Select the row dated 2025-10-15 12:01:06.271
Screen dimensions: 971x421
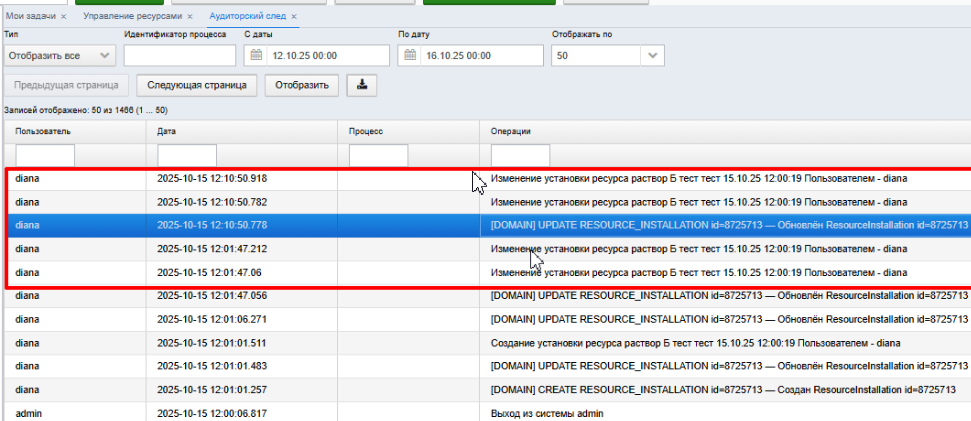point(487,319)
